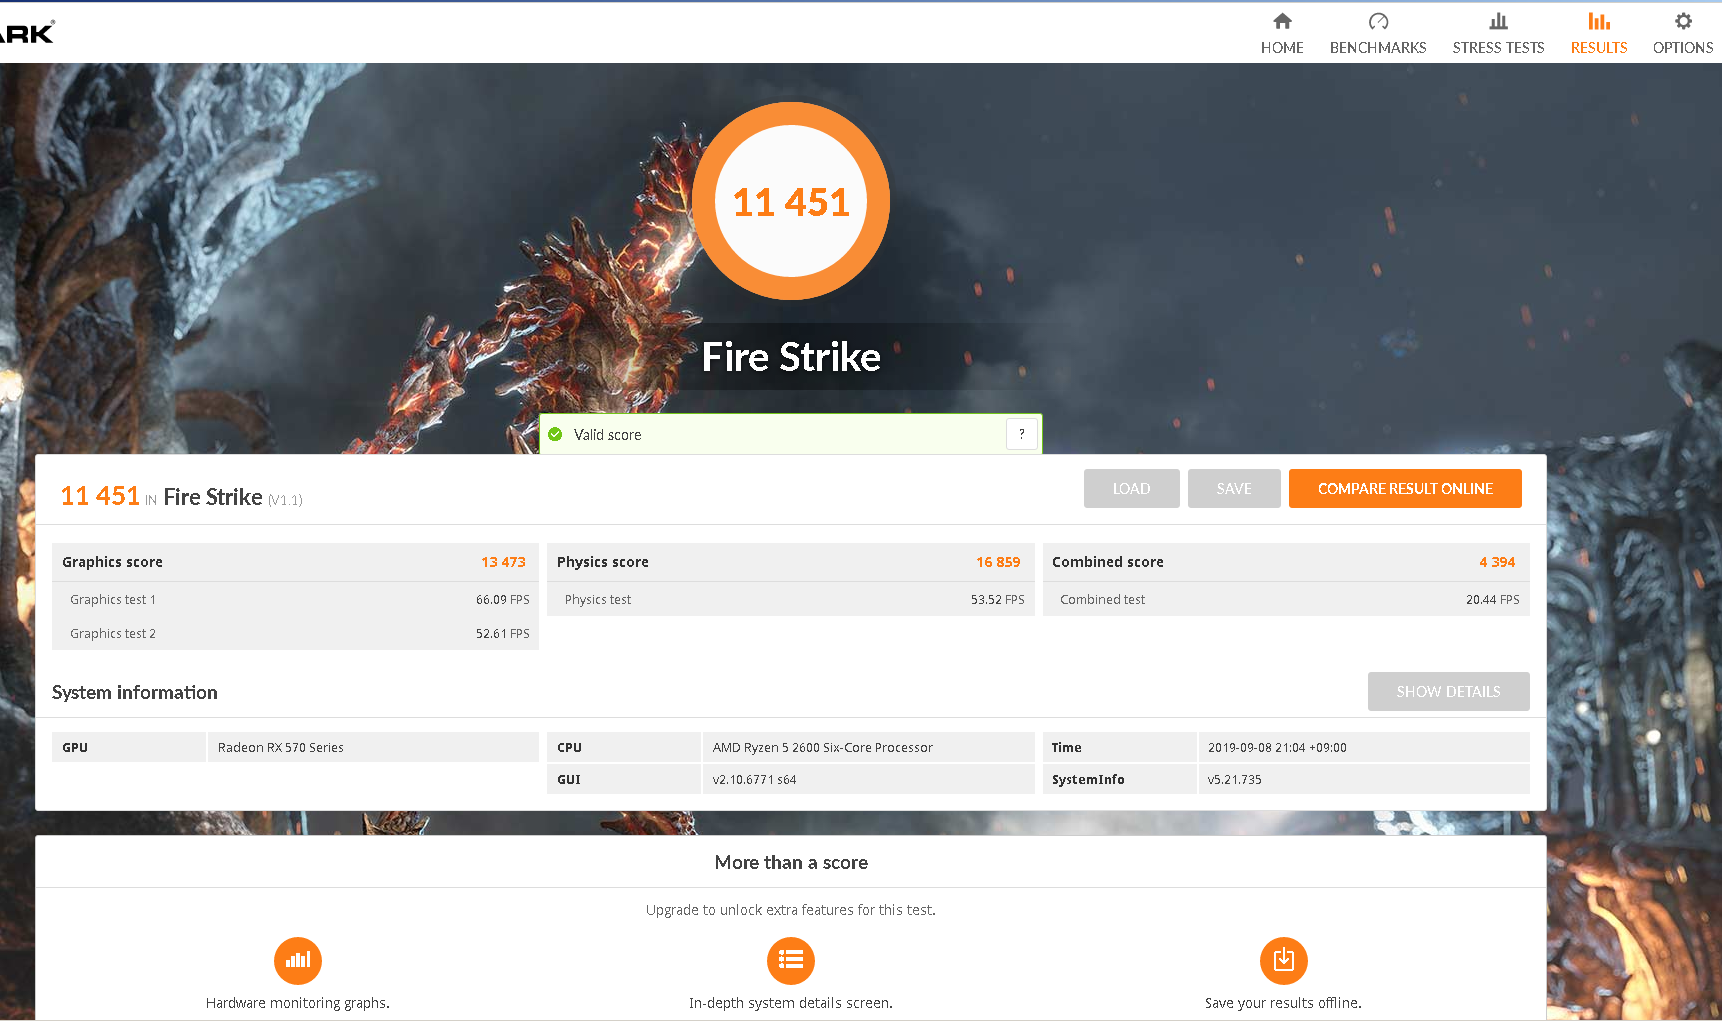This screenshot has height=1022, width=1722.
Task: Click the Physics score value 16 859
Action: [x=998, y=562]
